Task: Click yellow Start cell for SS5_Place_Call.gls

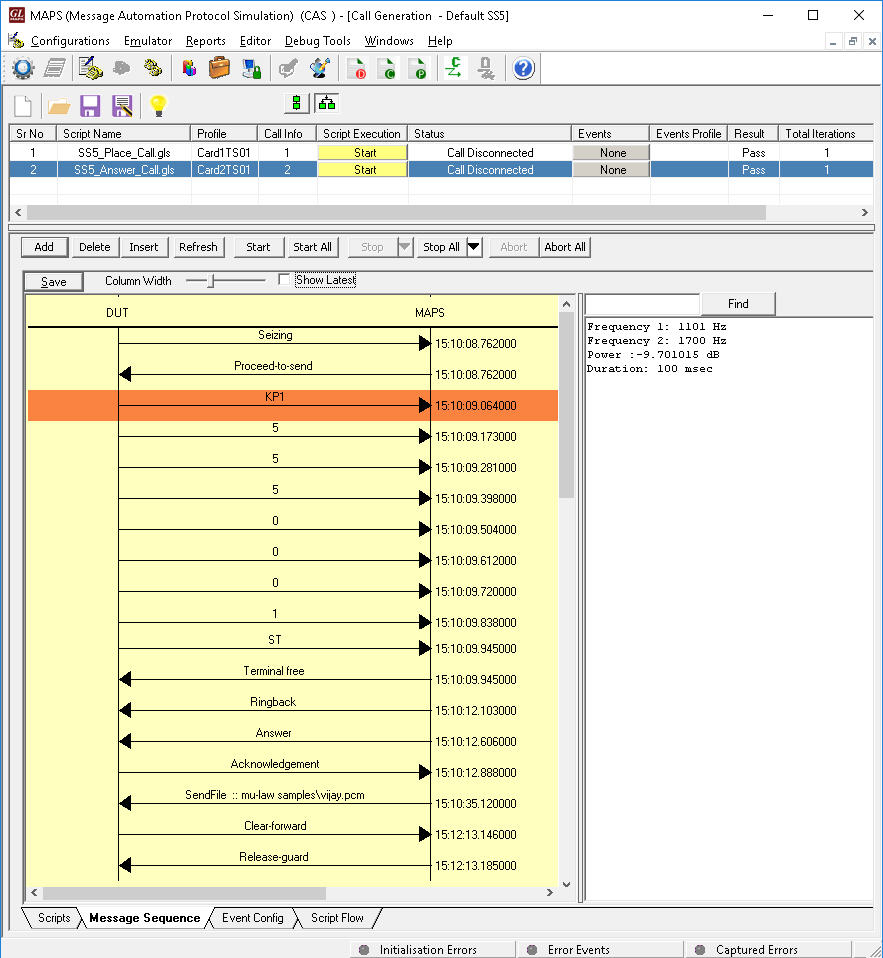Action: (x=362, y=153)
